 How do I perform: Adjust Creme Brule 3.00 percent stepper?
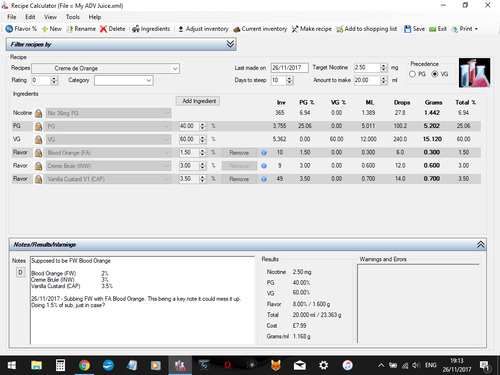[x=202, y=166]
